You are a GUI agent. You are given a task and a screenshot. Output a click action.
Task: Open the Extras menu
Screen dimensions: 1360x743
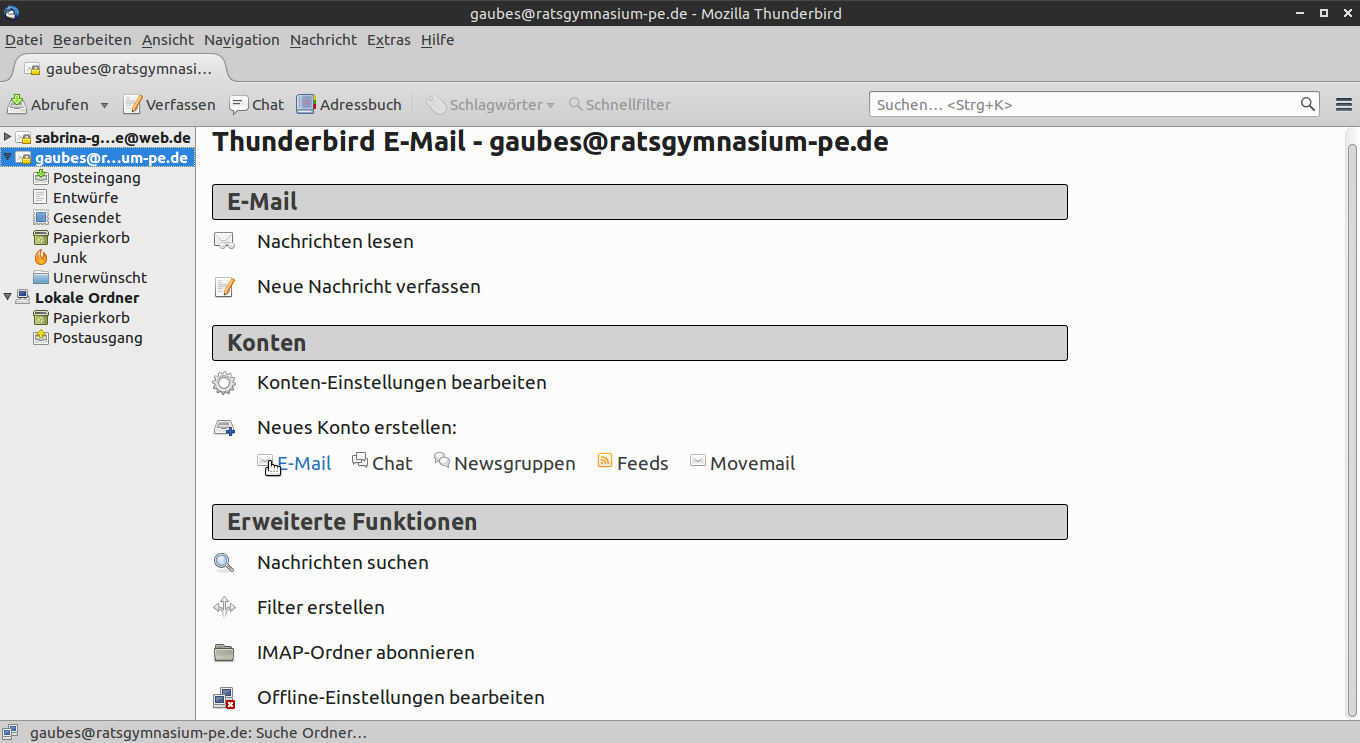[388, 40]
